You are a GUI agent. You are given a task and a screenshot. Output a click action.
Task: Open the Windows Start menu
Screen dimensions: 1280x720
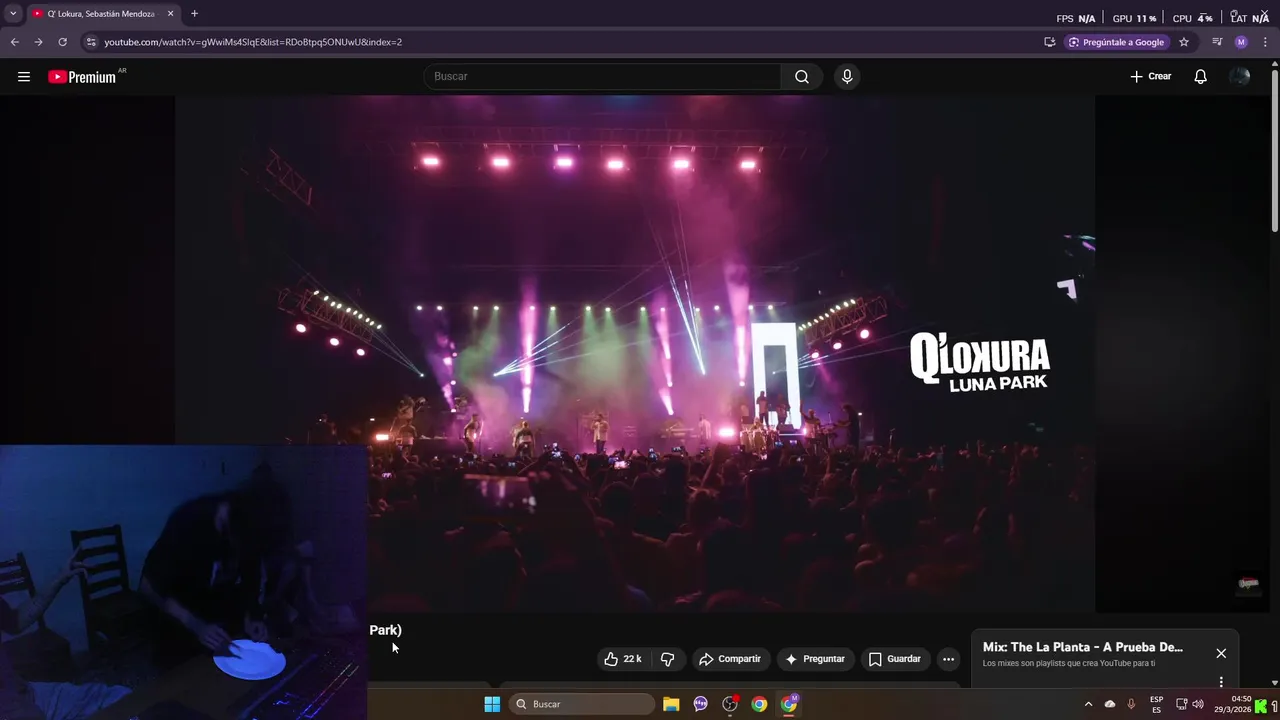tap(492, 704)
